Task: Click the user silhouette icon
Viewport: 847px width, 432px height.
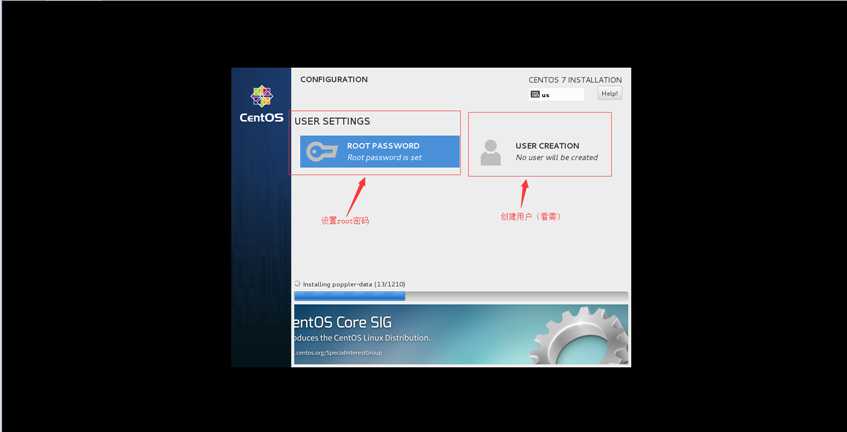Action: point(490,152)
